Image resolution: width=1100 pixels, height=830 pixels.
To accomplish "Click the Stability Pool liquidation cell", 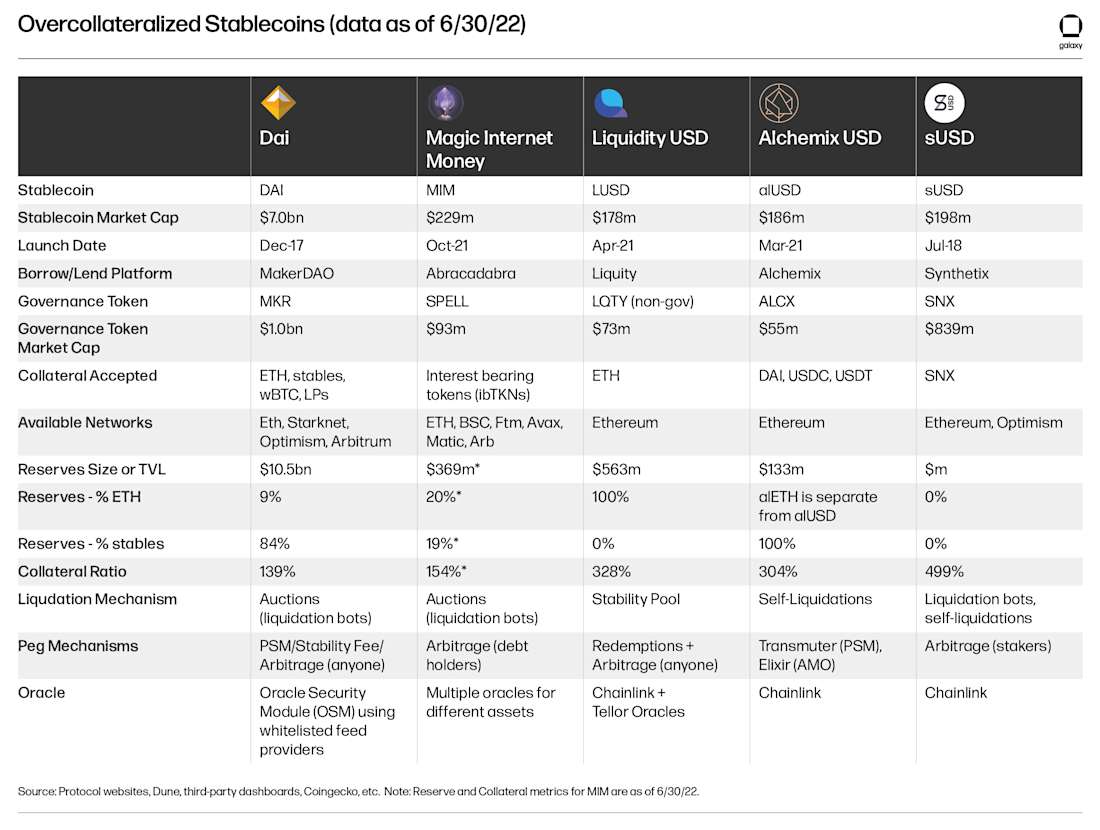I will click(636, 599).
